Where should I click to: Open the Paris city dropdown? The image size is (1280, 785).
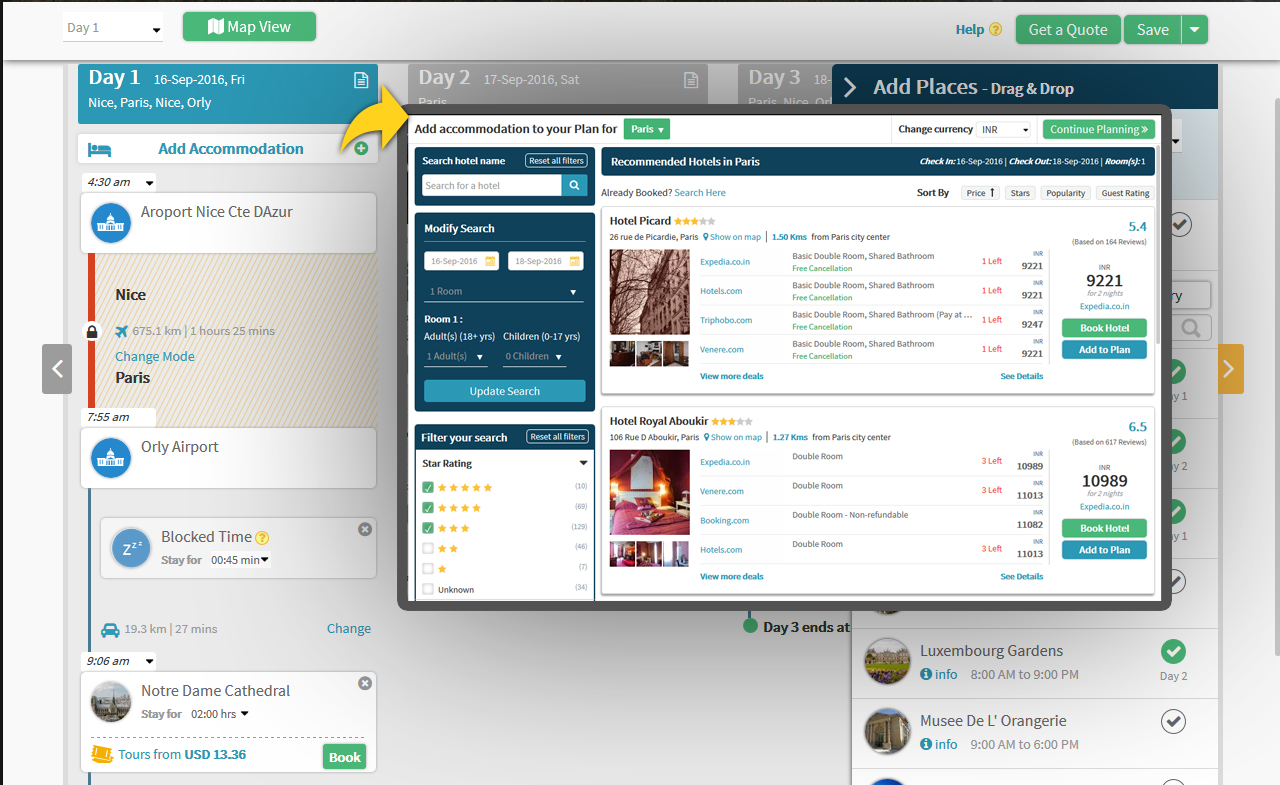pos(646,129)
